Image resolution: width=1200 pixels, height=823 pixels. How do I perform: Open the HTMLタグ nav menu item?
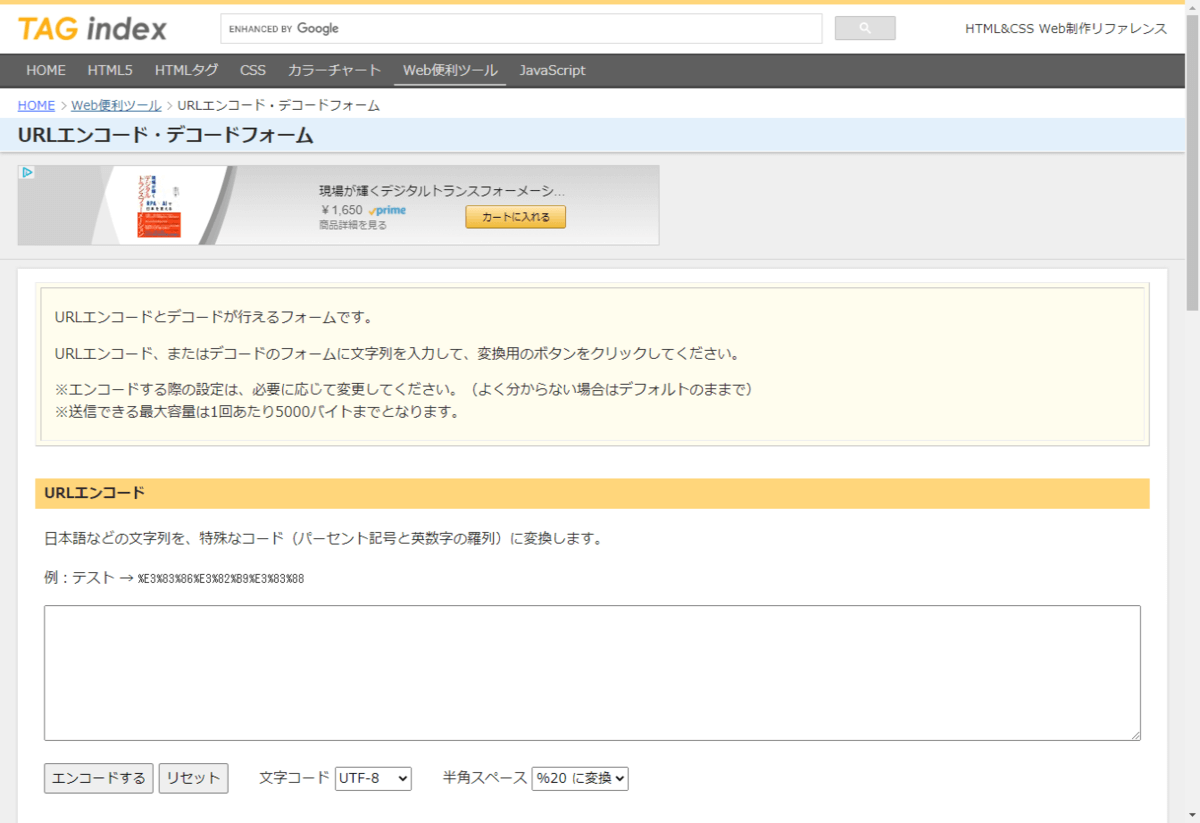pos(187,70)
